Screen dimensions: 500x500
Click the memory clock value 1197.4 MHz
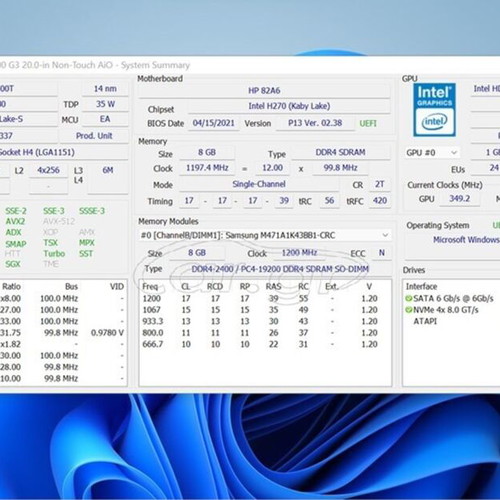pyautogui.click(x=207, y=168)
